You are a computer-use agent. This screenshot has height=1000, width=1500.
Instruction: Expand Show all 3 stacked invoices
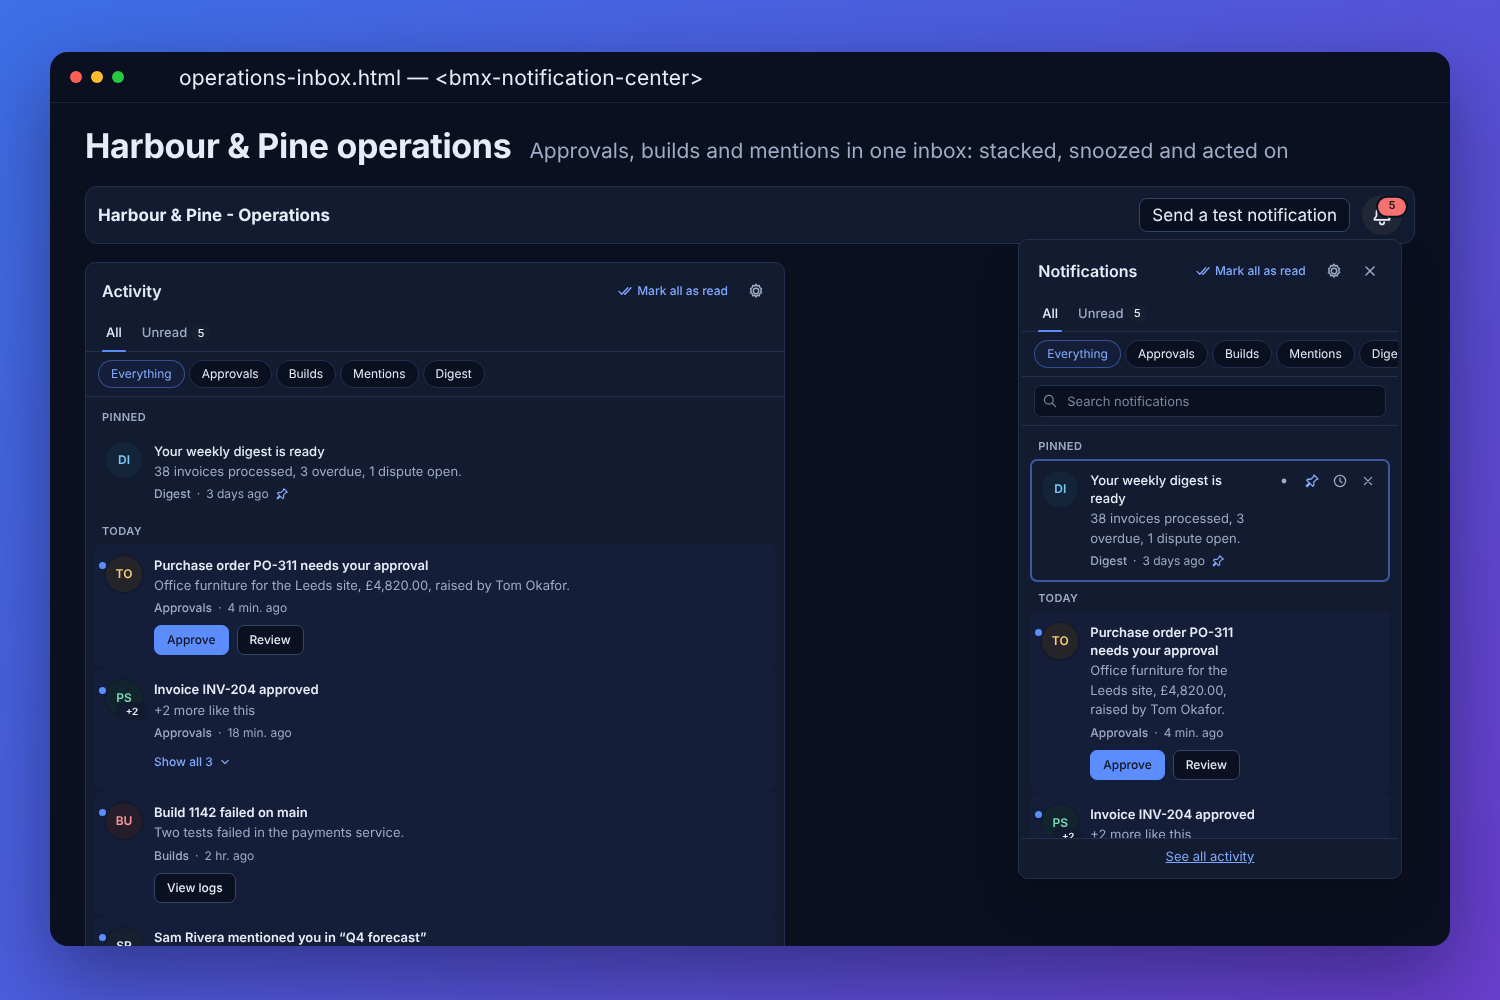[x=192, y=762]
